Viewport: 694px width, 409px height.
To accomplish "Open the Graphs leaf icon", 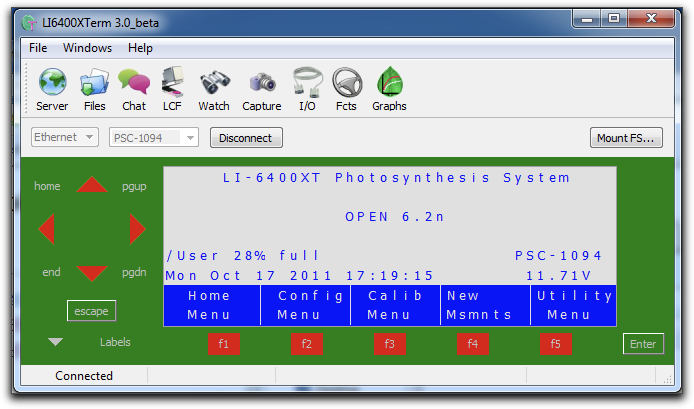I will click(389, 81).
